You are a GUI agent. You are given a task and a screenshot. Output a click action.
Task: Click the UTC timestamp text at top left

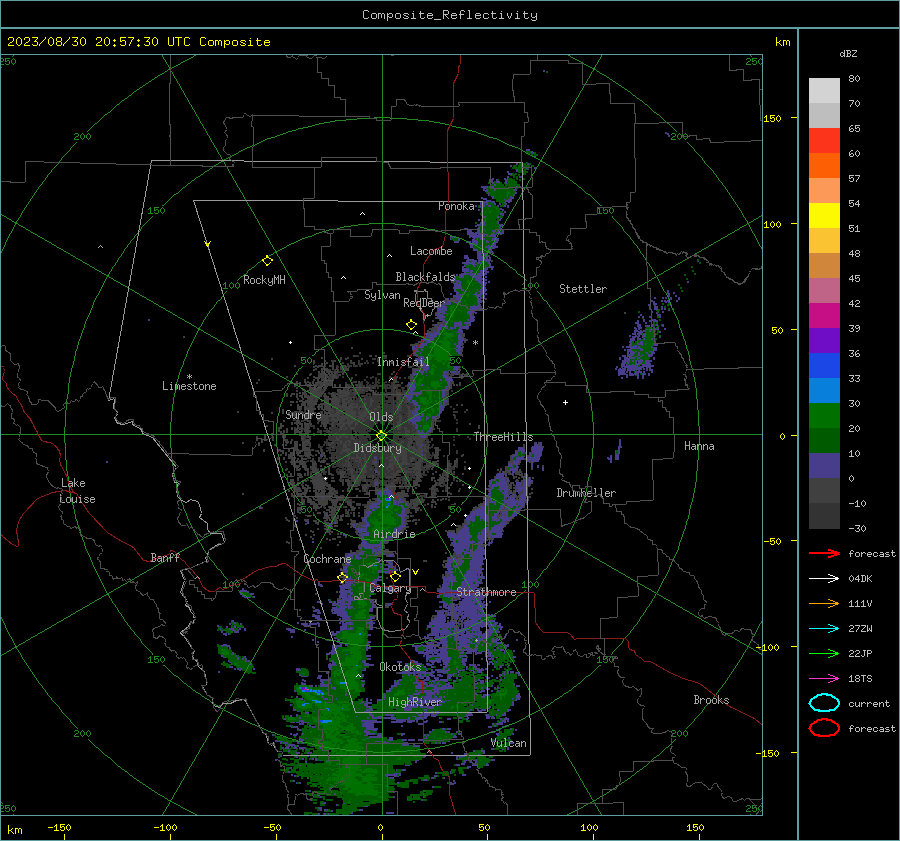(x=139, y=42)
